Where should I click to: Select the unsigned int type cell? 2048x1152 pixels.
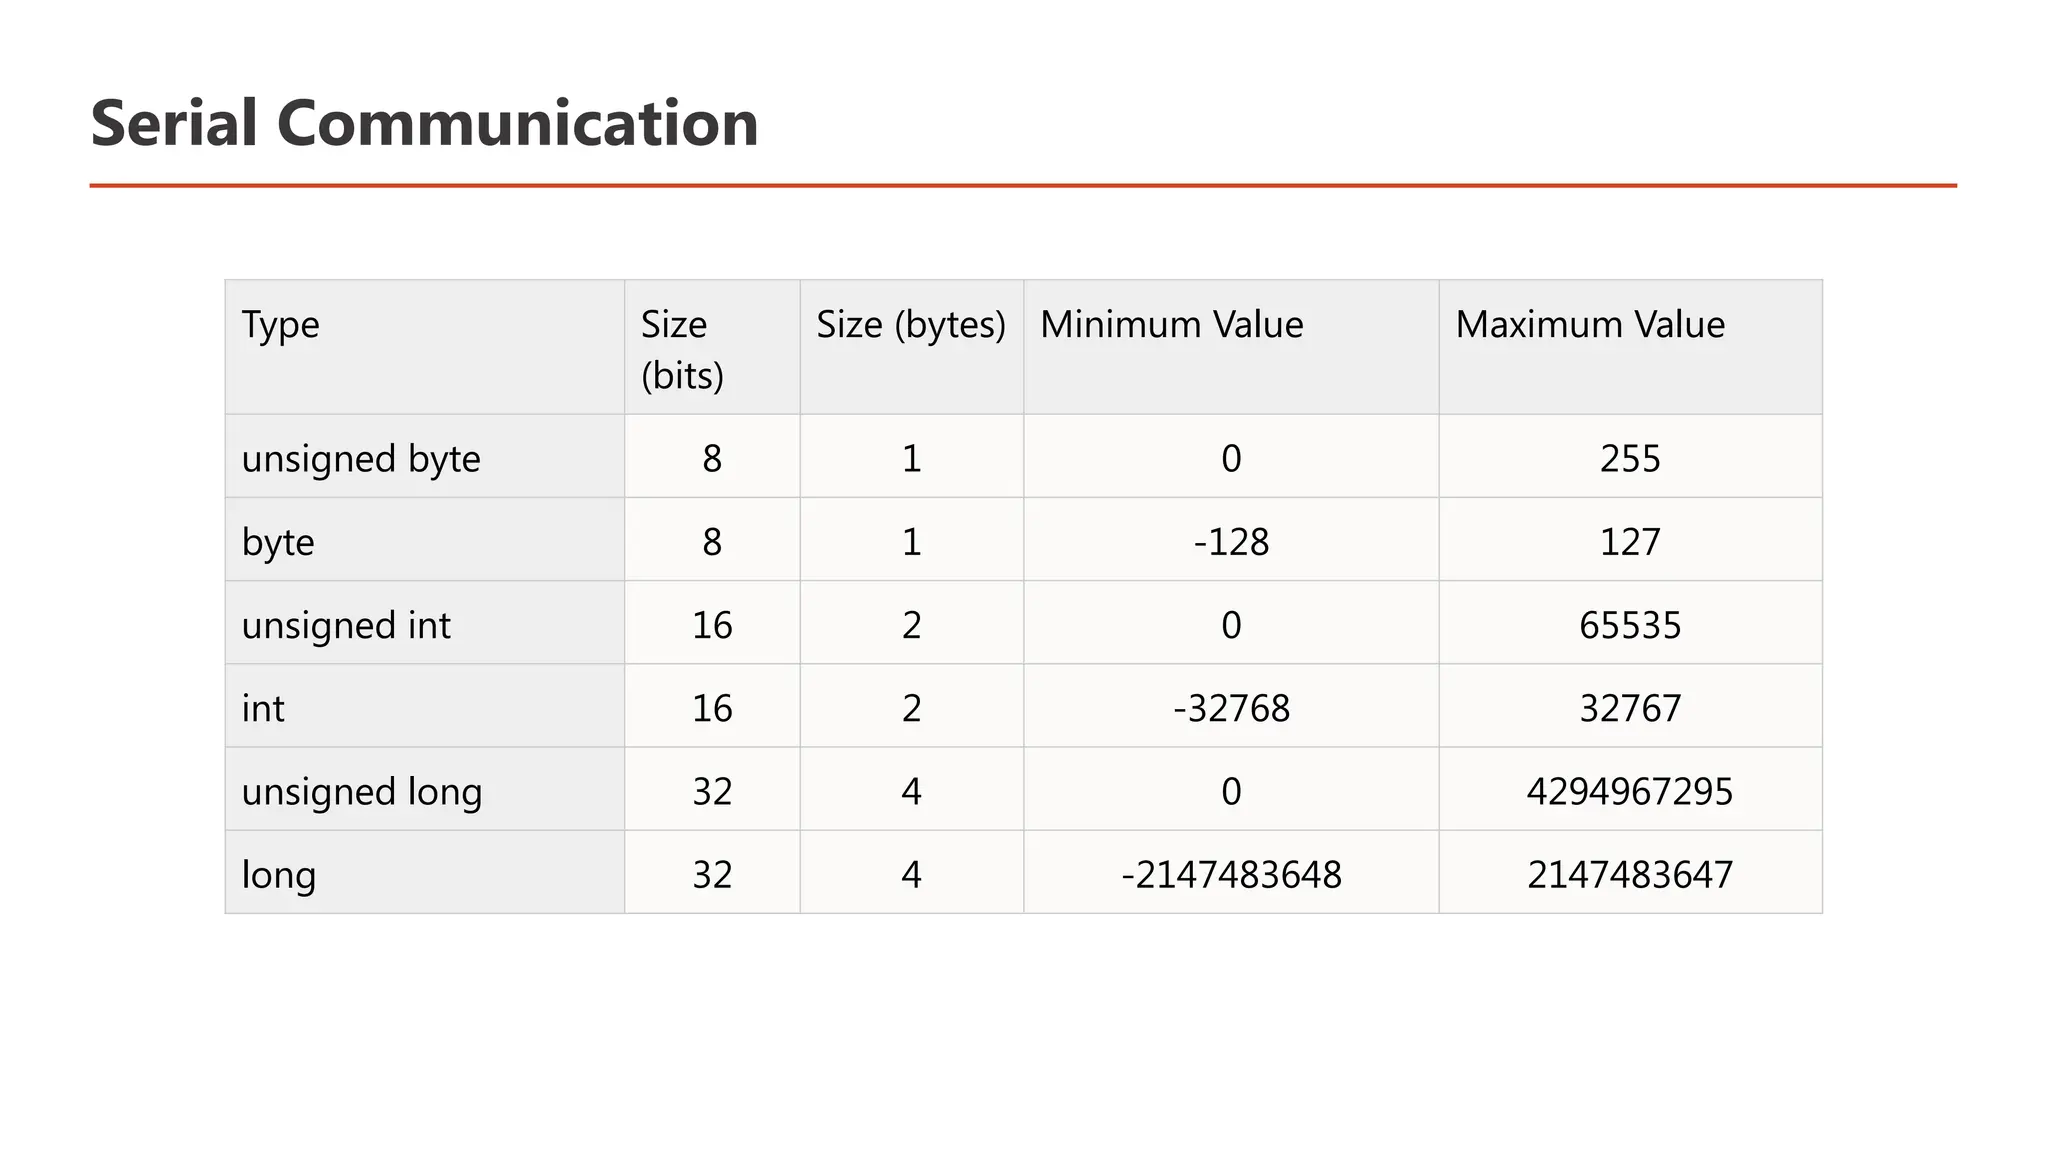pyautogui.click(x=425, y=622)
